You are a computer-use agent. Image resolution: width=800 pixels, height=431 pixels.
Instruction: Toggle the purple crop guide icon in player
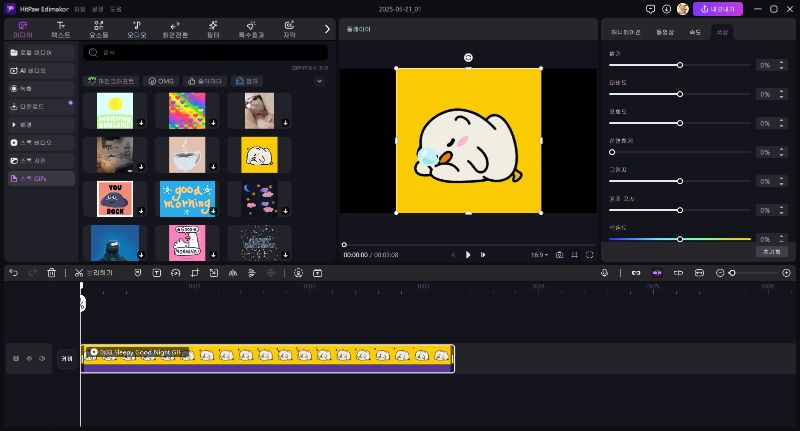click(574, 255)
